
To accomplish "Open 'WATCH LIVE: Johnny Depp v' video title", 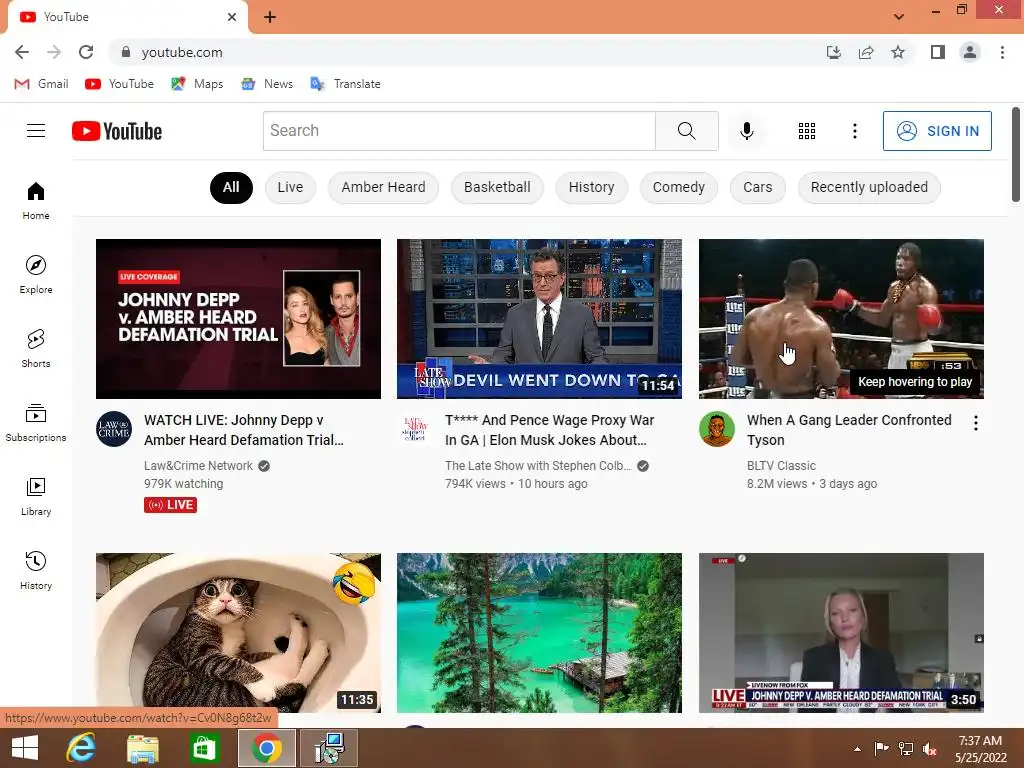I will (x=244, y=430).
